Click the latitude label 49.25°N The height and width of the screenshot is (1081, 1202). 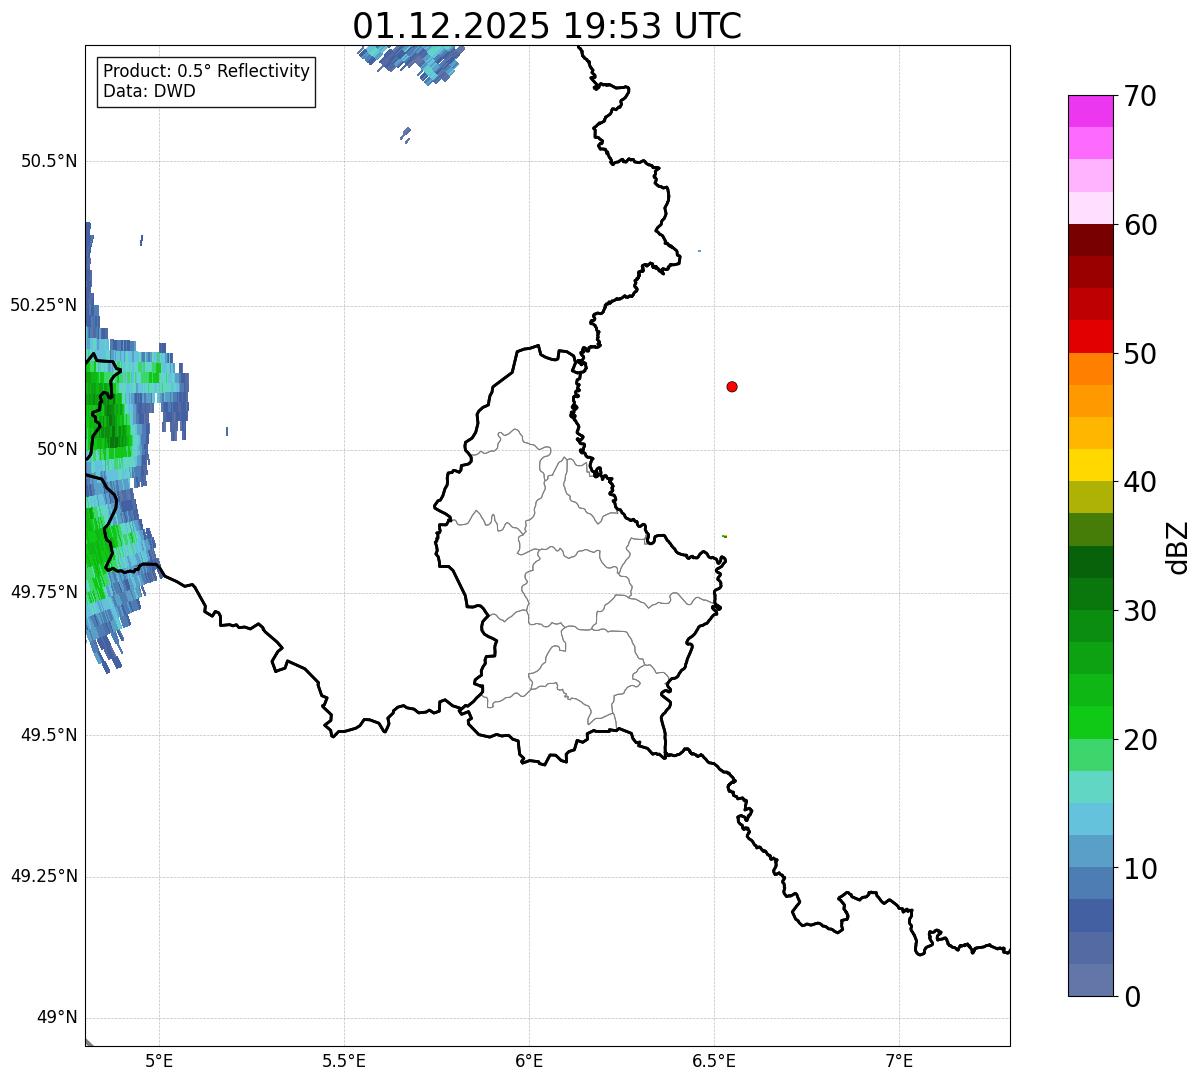[x=43, y=877]
